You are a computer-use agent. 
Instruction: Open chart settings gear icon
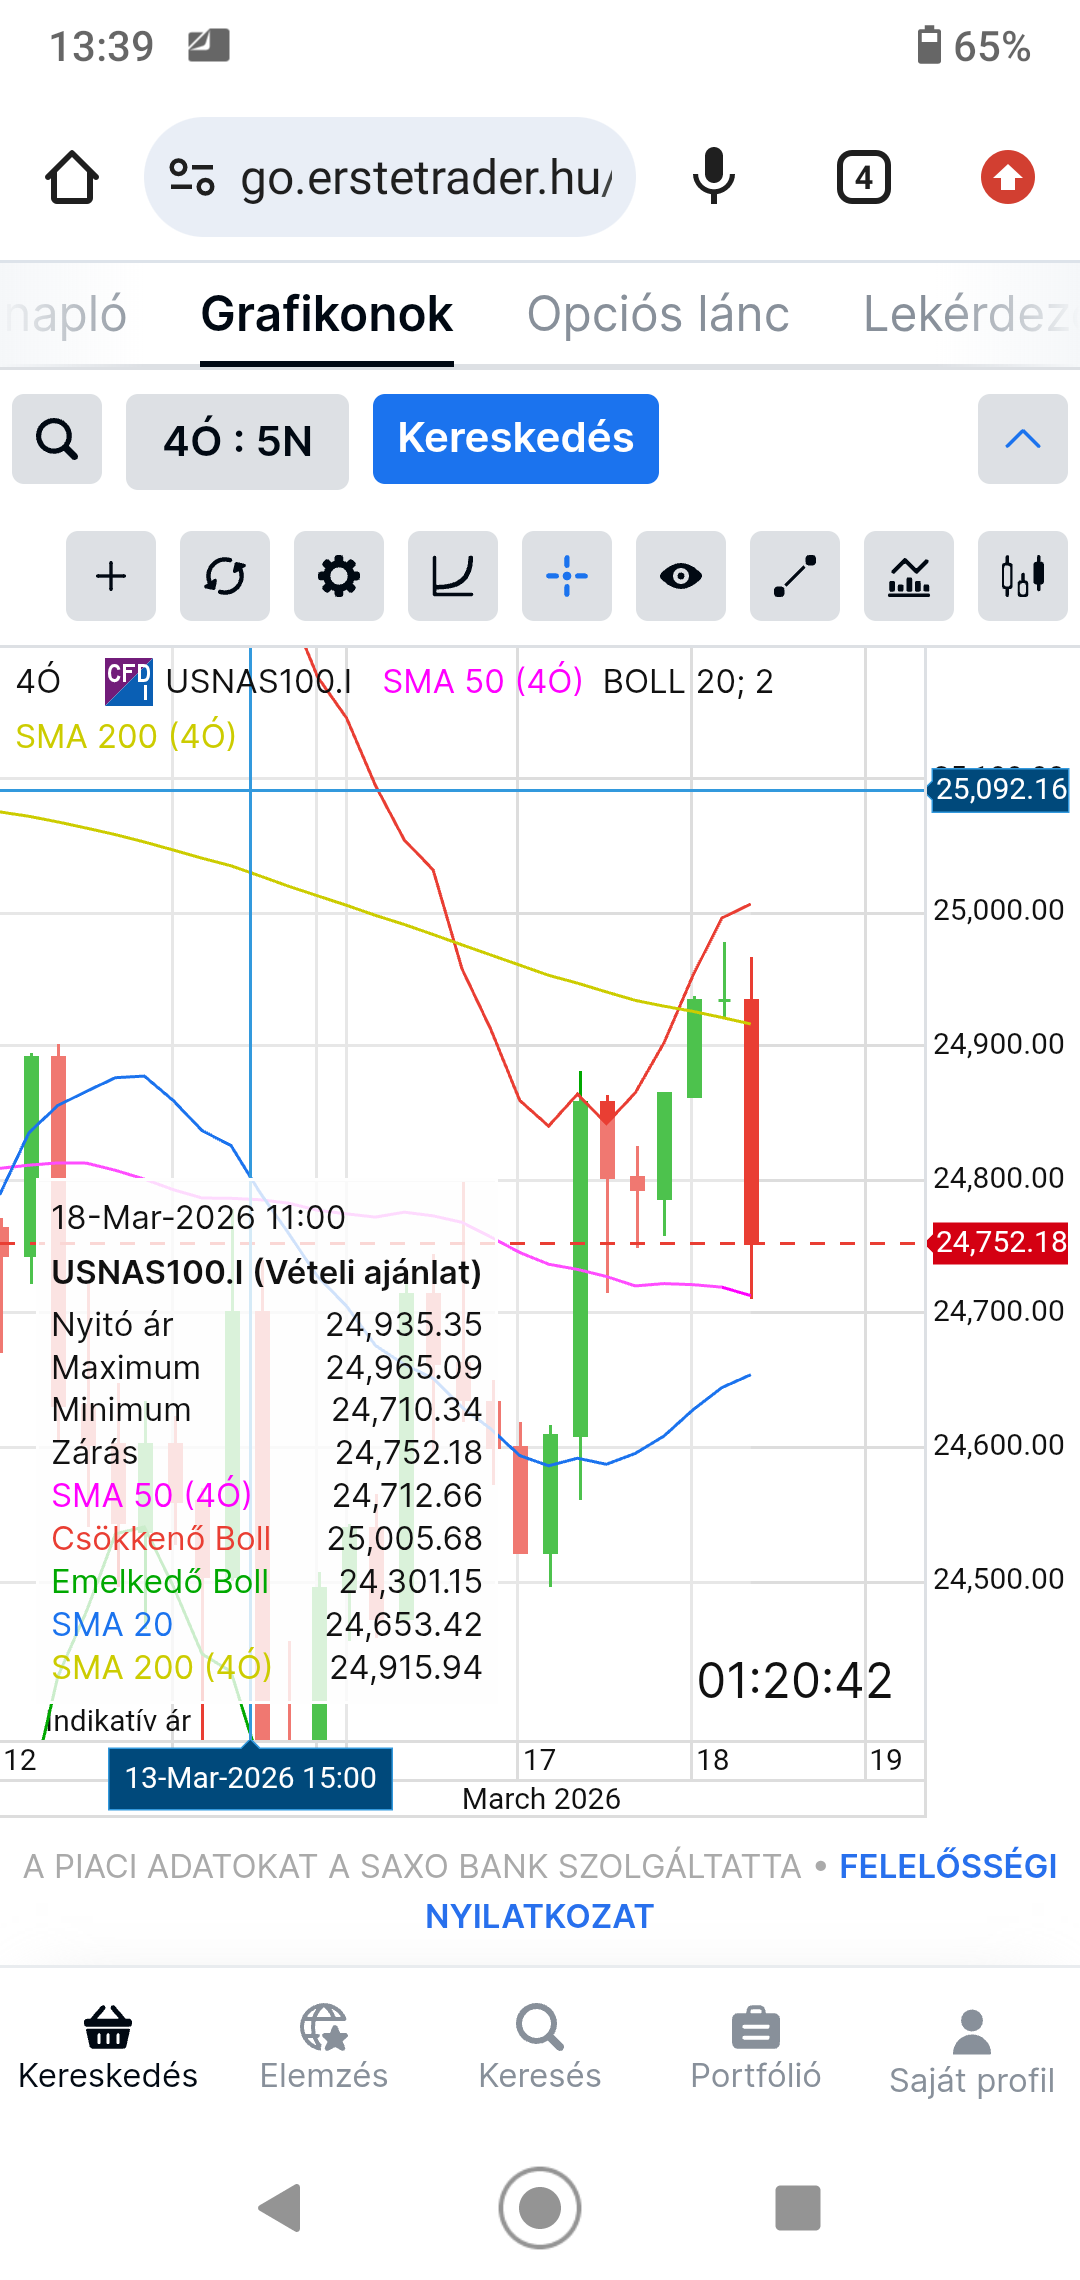[x=339, y=576]
